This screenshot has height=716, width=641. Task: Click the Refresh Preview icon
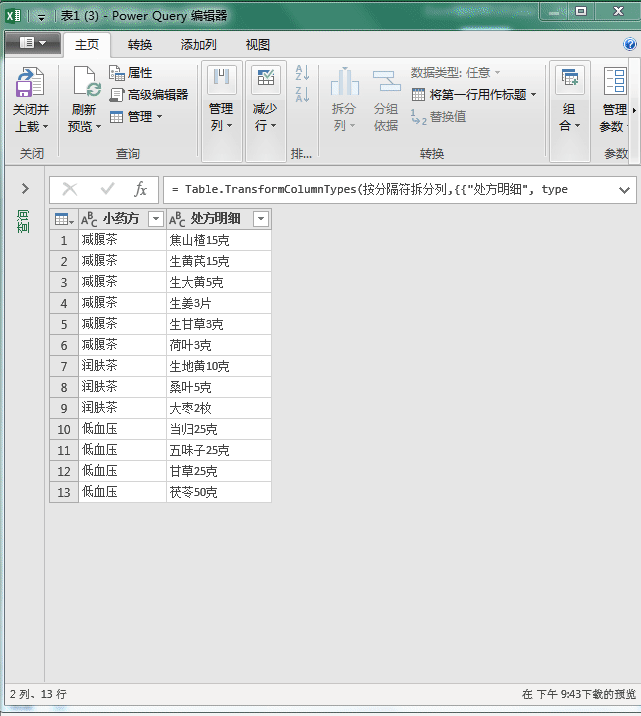coord(87,82)
